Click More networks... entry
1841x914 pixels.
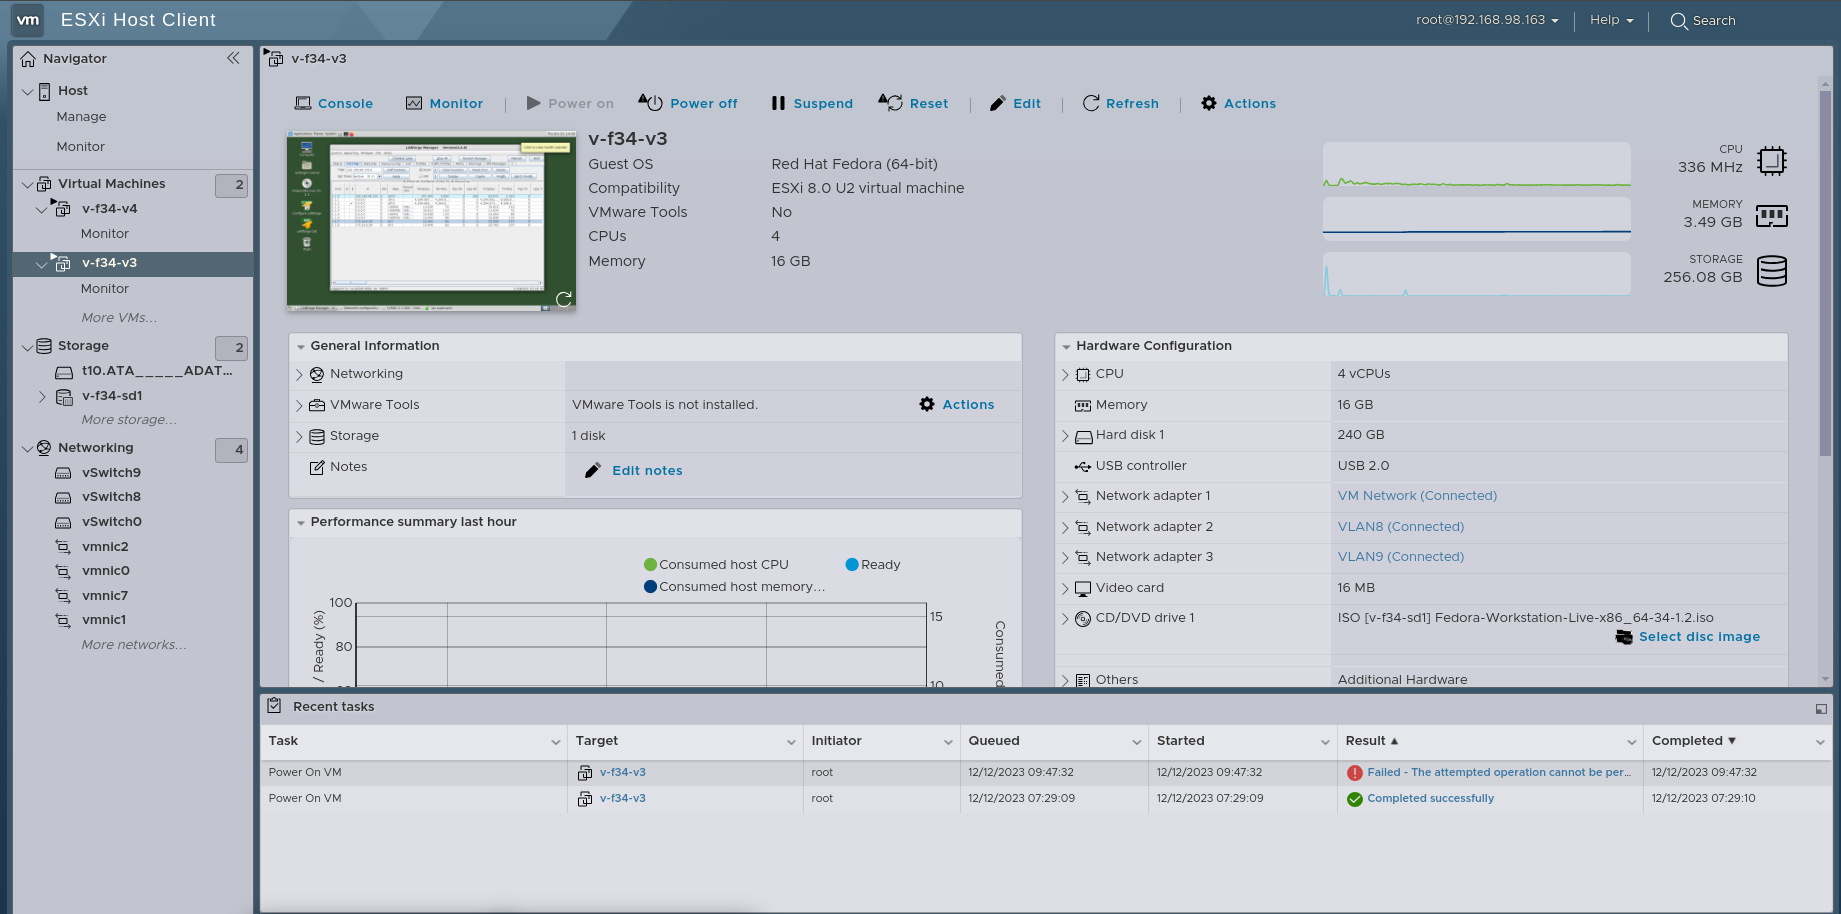134,644
